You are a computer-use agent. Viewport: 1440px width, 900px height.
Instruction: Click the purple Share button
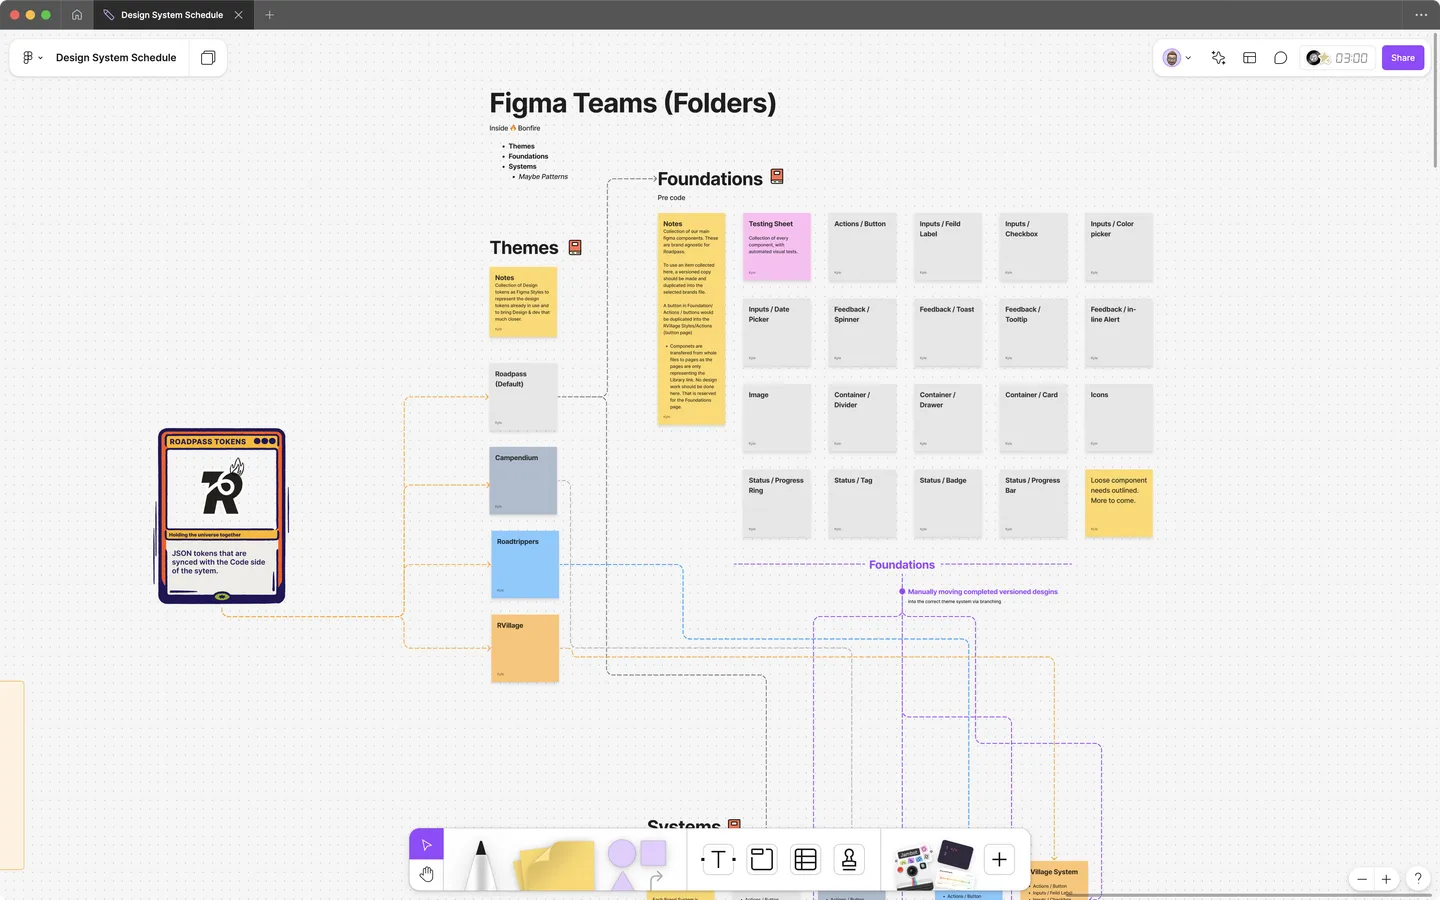1402,58
